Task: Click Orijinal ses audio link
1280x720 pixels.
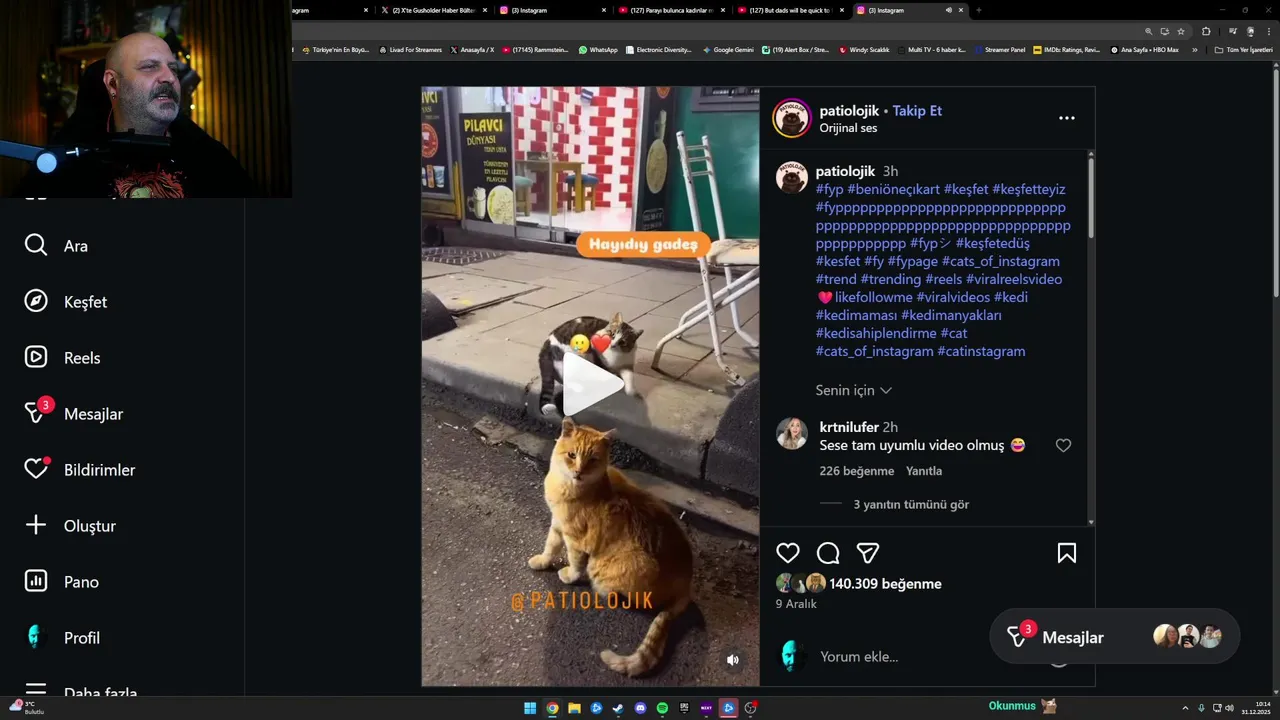Action: click(848, 128)
